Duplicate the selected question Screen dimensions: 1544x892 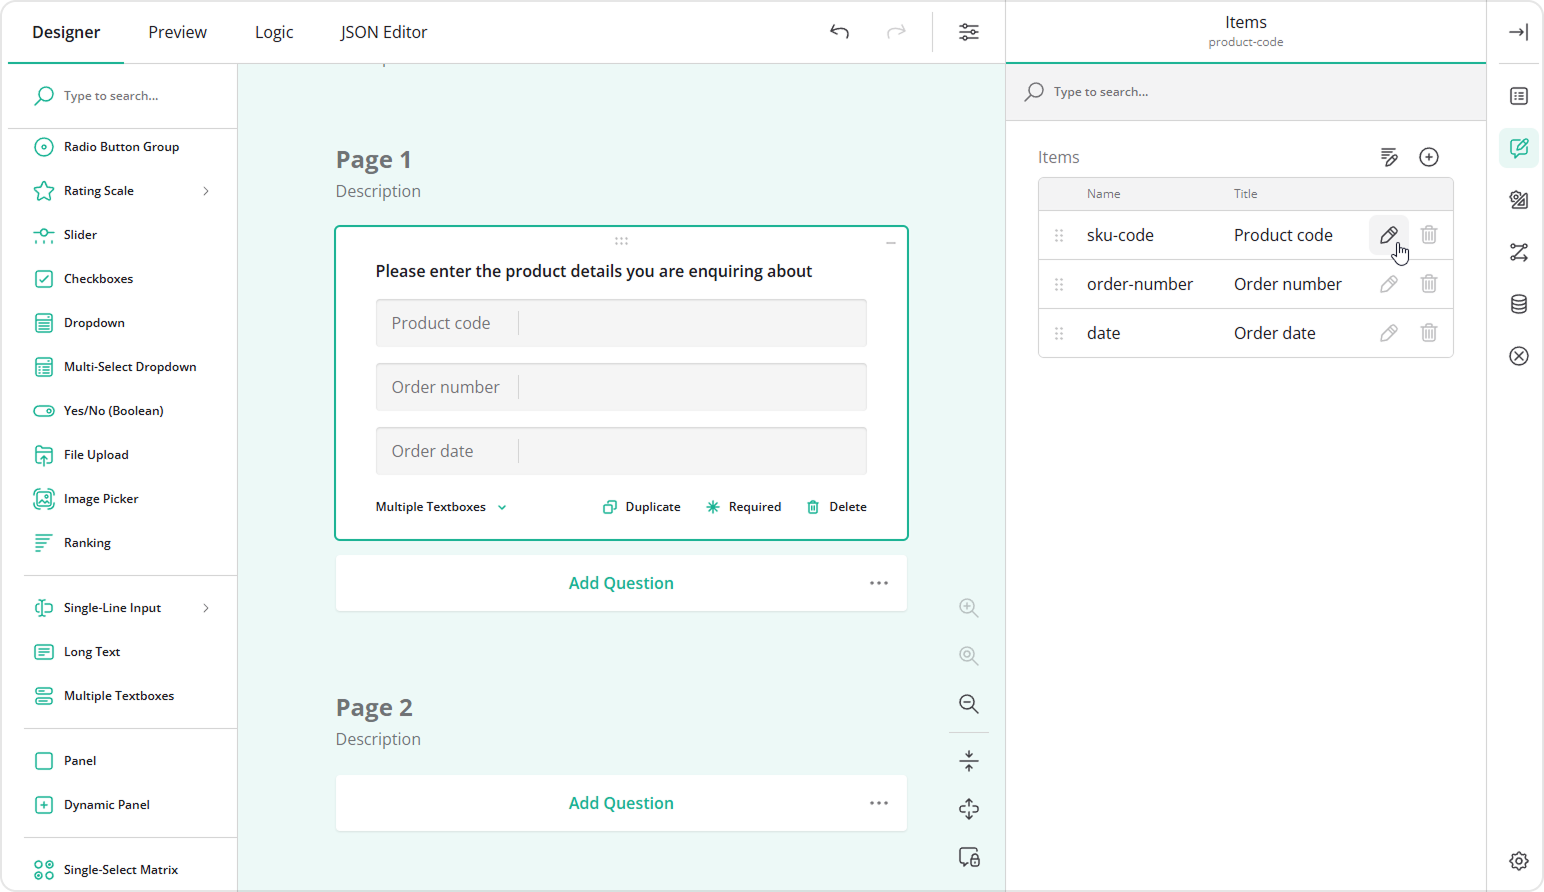[x=641, y=507]
